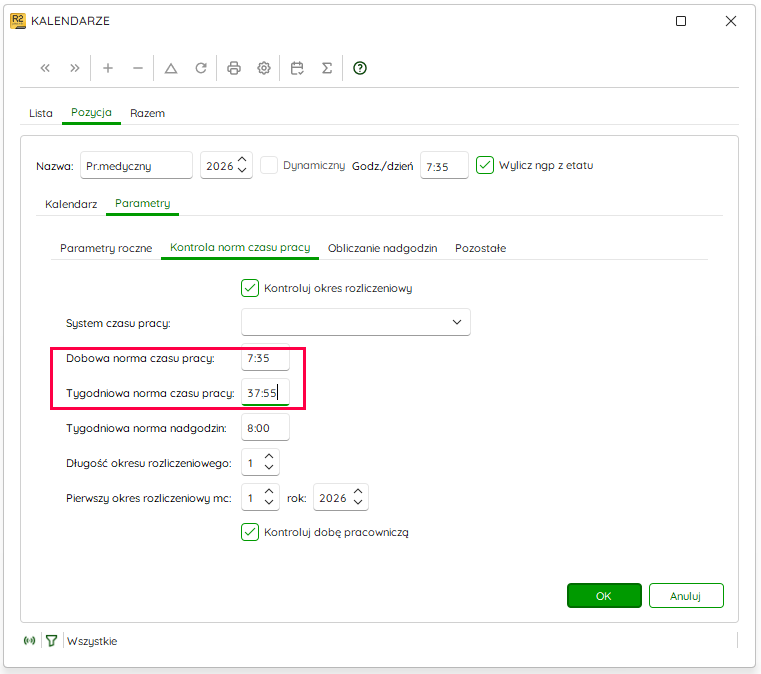
Task: Refresh data with the circular arrow icon
Action: coord(201,68)
